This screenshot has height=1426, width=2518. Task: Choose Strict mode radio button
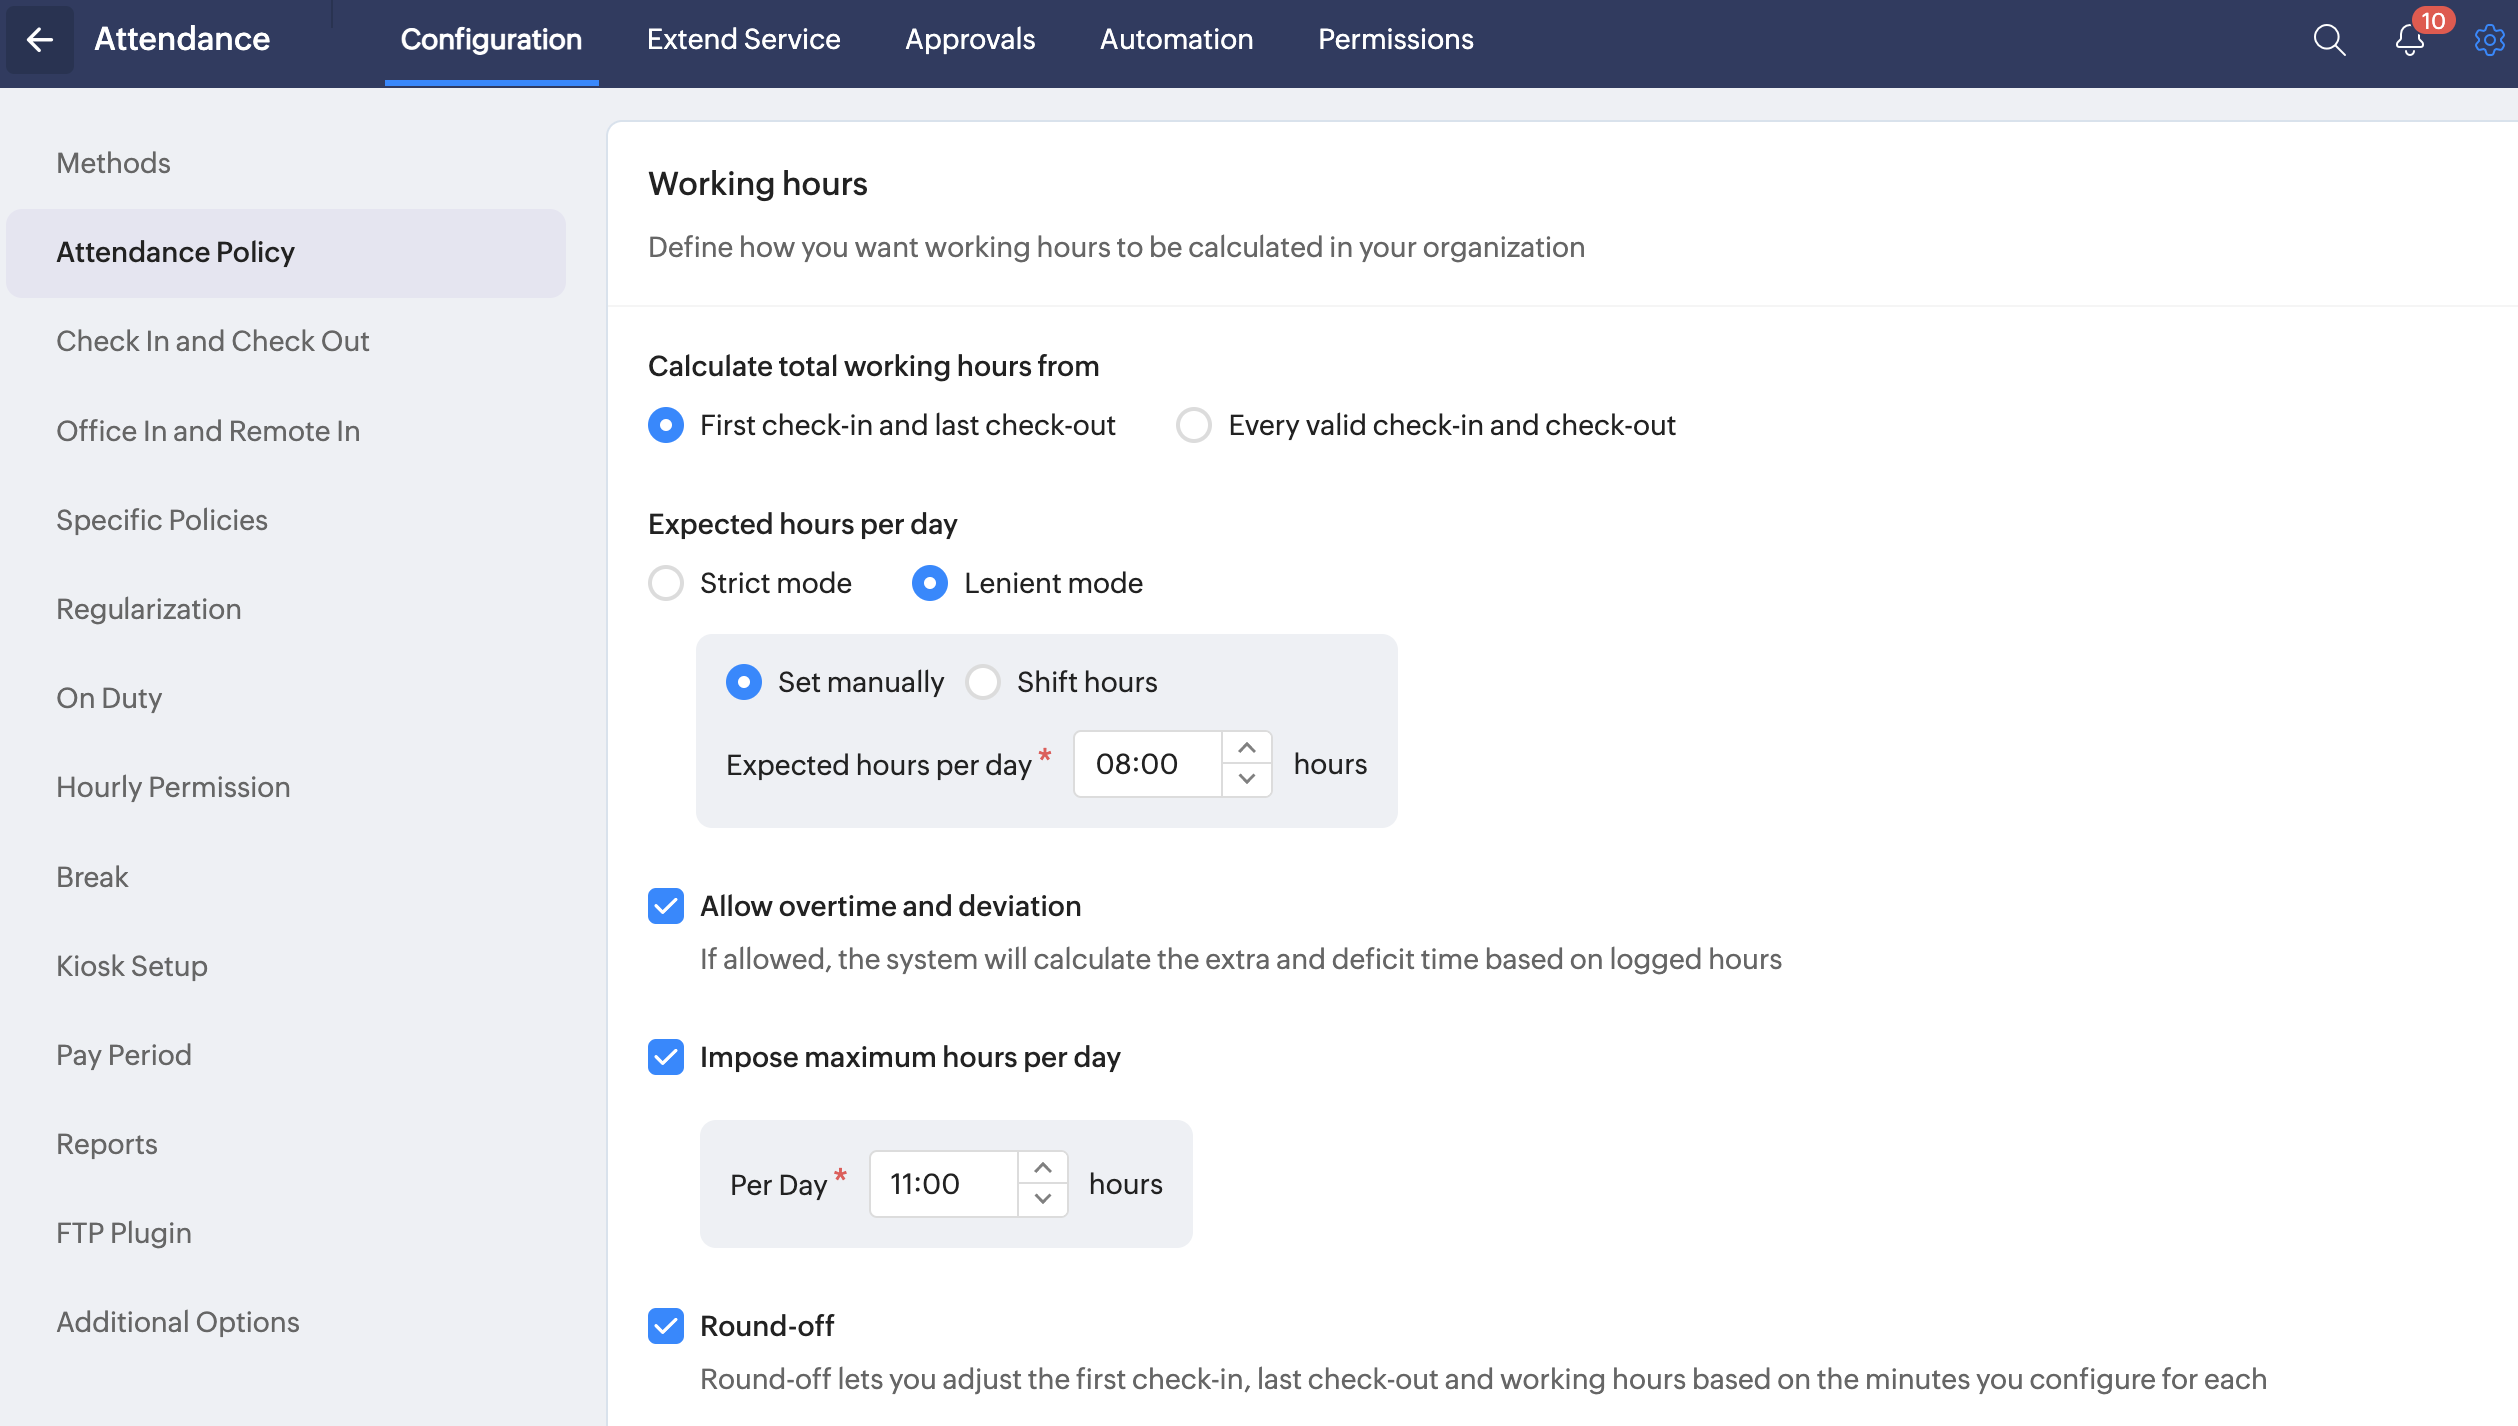(x=666, y=583)
